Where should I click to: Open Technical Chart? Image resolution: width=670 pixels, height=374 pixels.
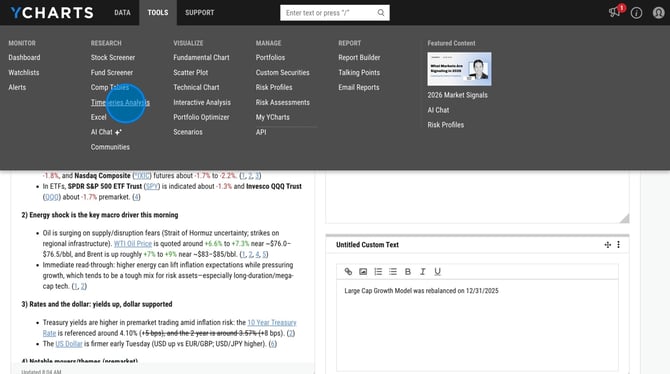[196, 87]
